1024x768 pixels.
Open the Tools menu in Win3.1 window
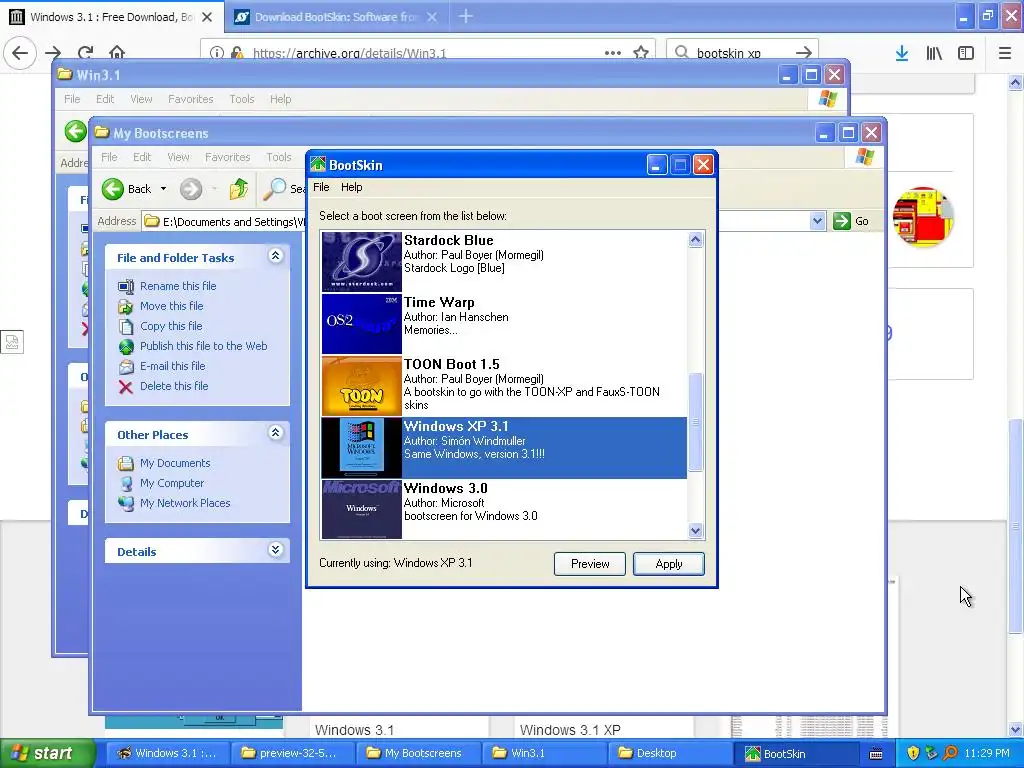242,99
